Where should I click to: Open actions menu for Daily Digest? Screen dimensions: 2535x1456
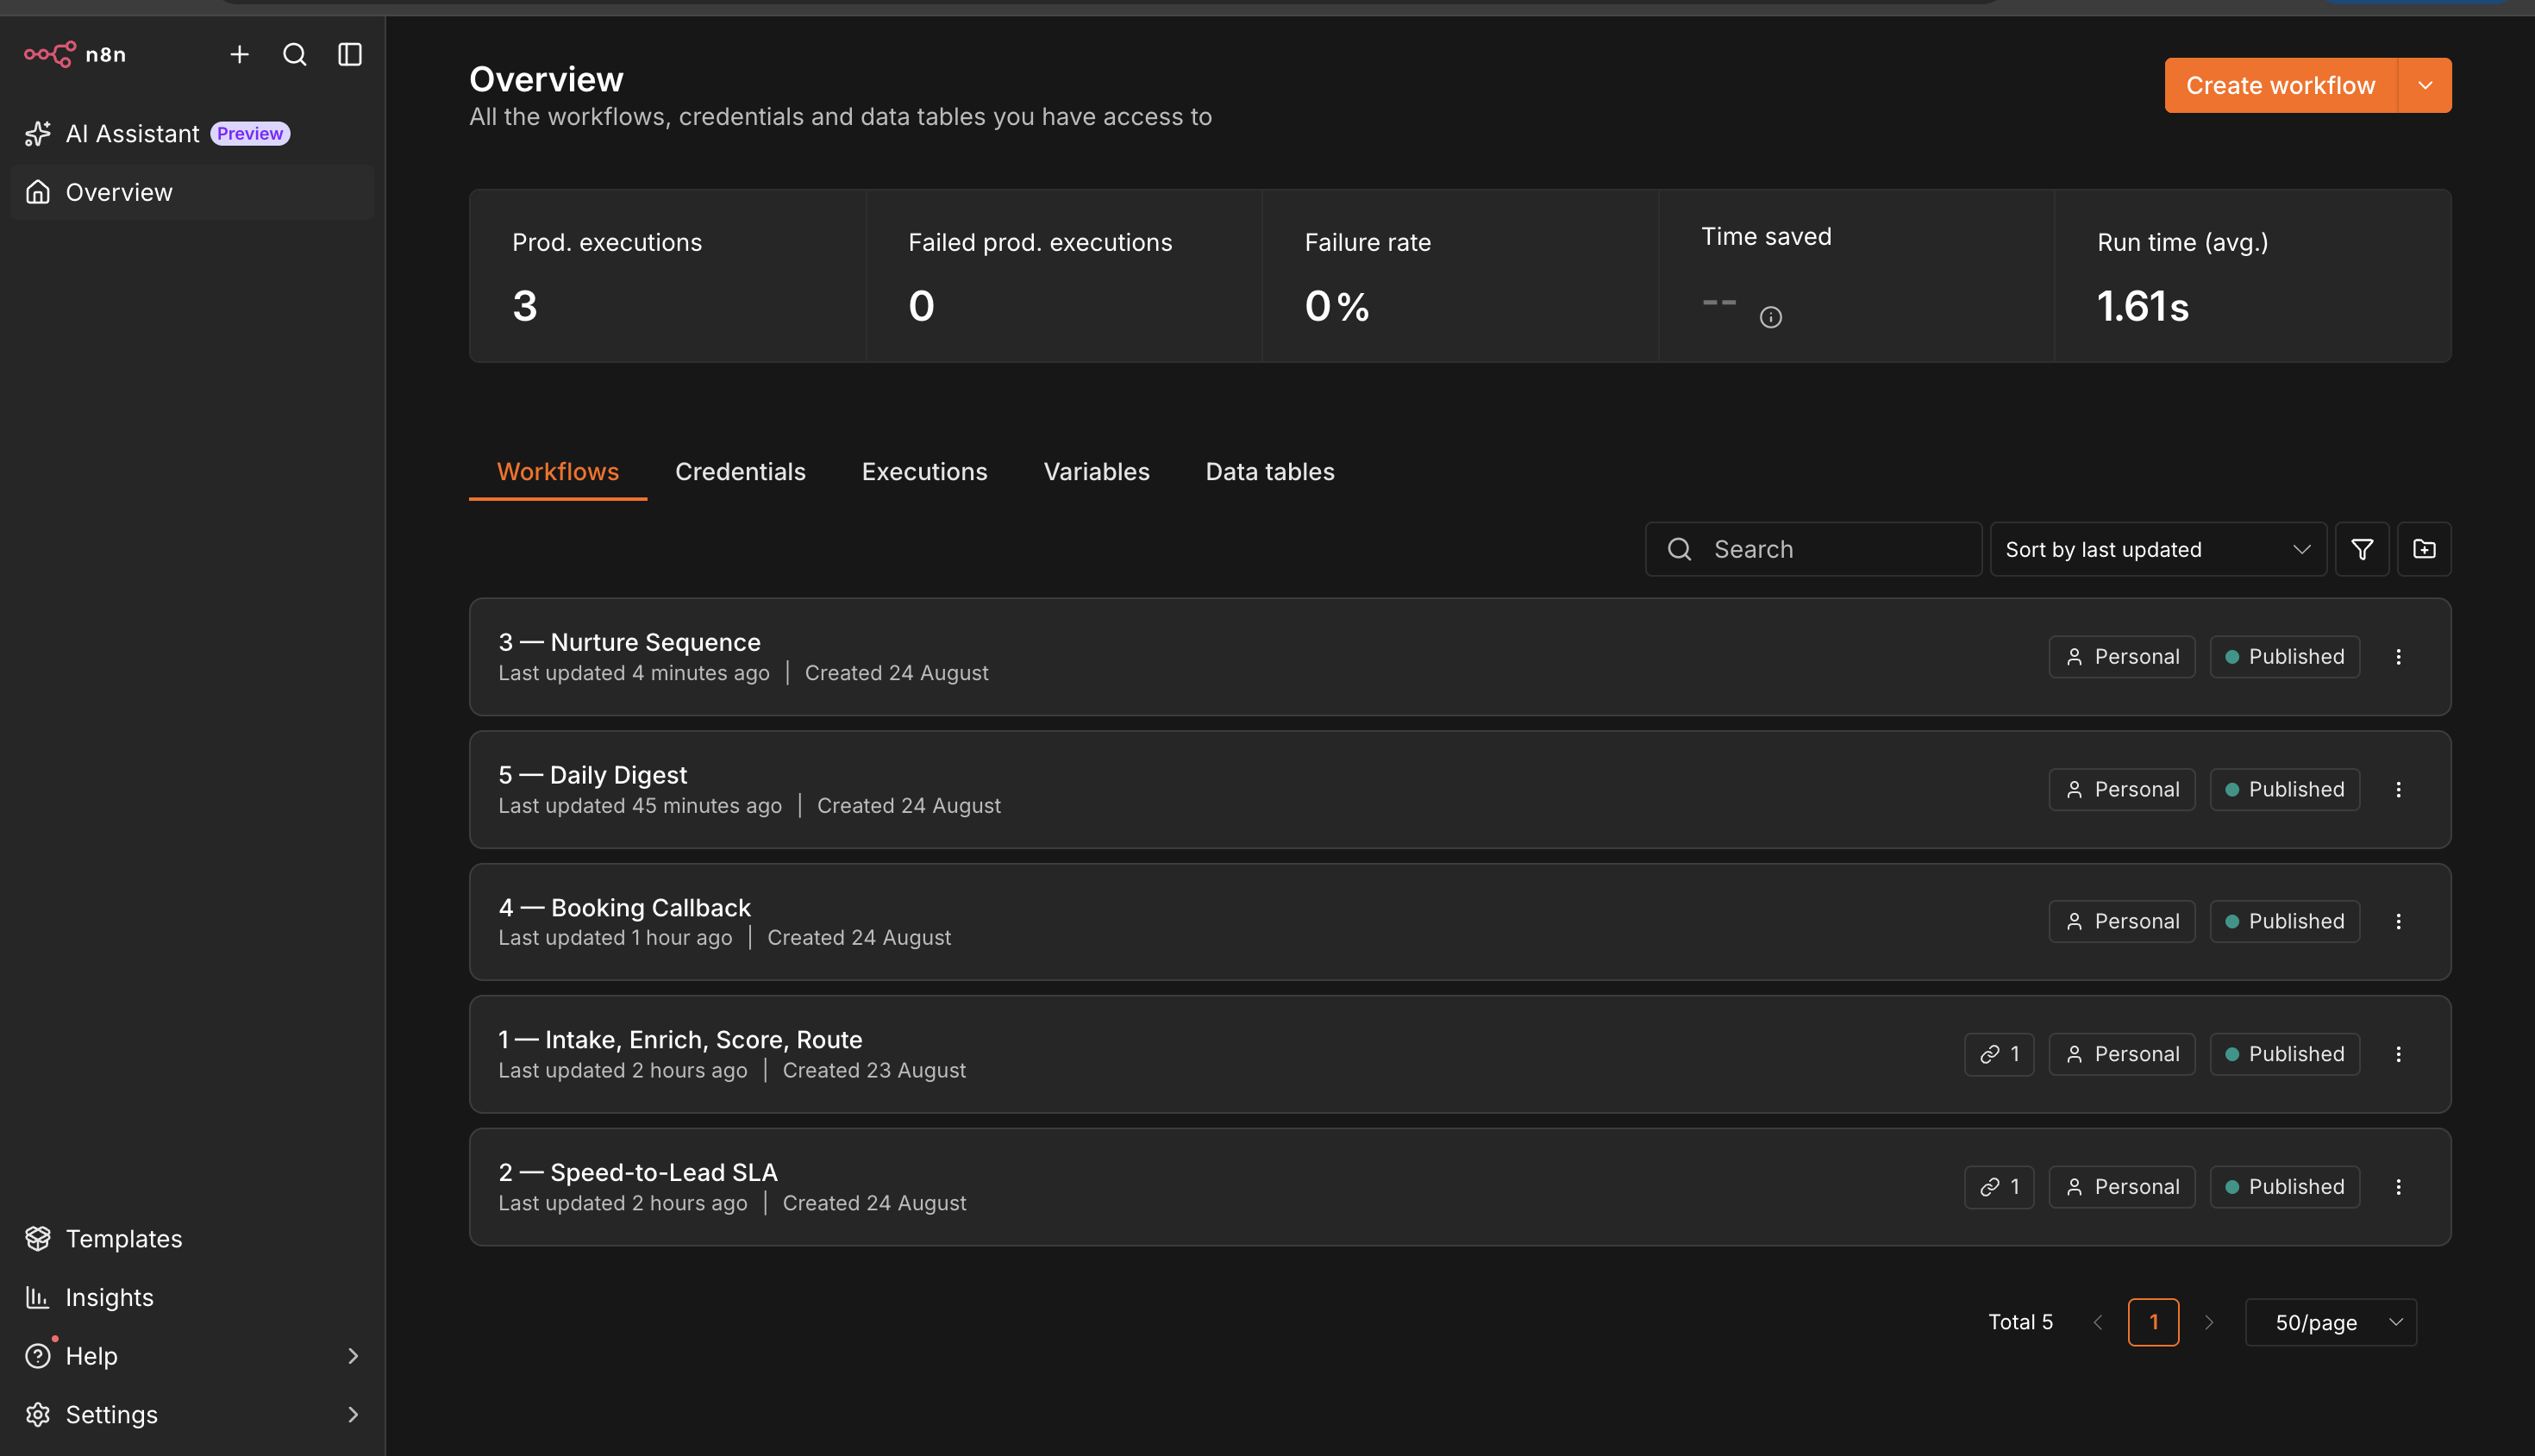2398,789
